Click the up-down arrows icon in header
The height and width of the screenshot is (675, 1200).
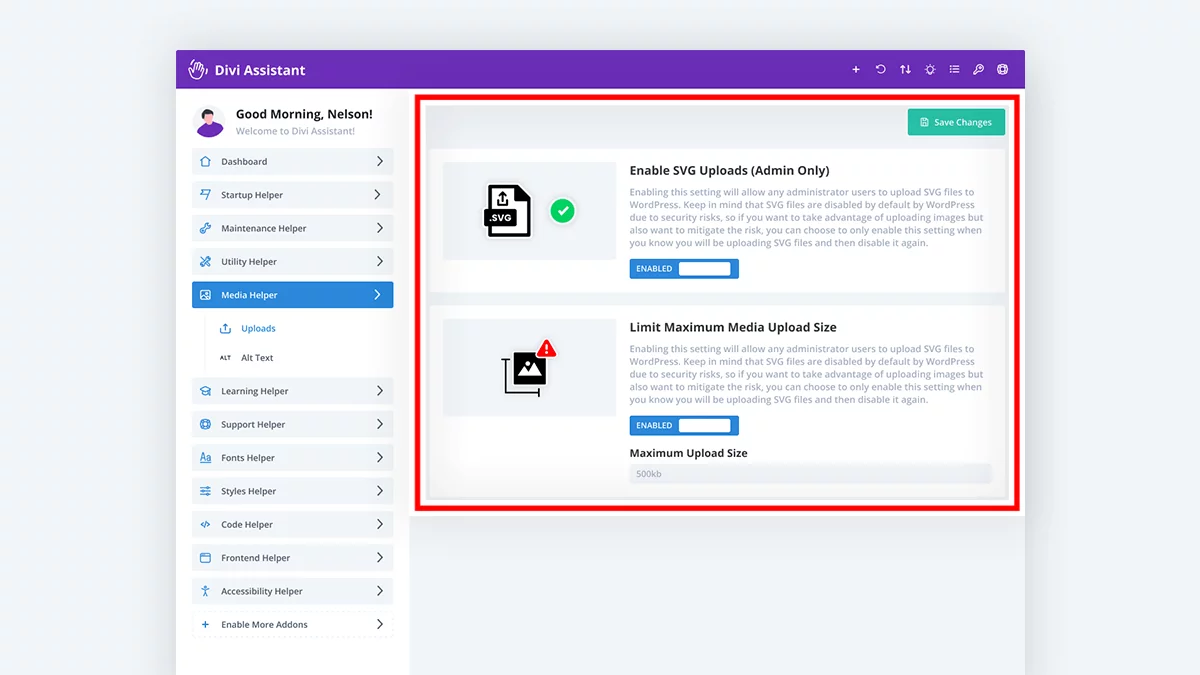click(x=905, y=70)
